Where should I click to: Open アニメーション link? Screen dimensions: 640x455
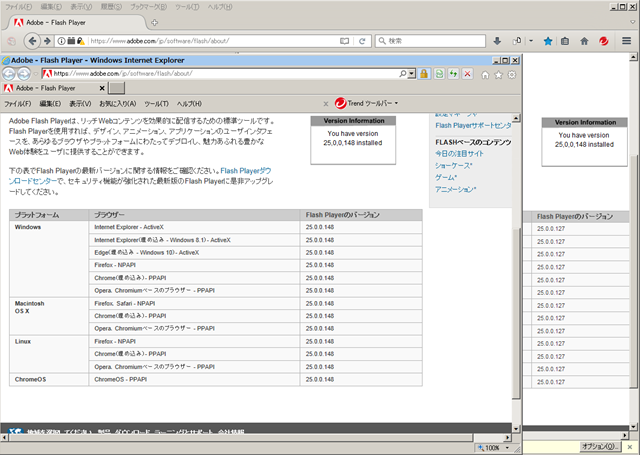pos(456,189)
